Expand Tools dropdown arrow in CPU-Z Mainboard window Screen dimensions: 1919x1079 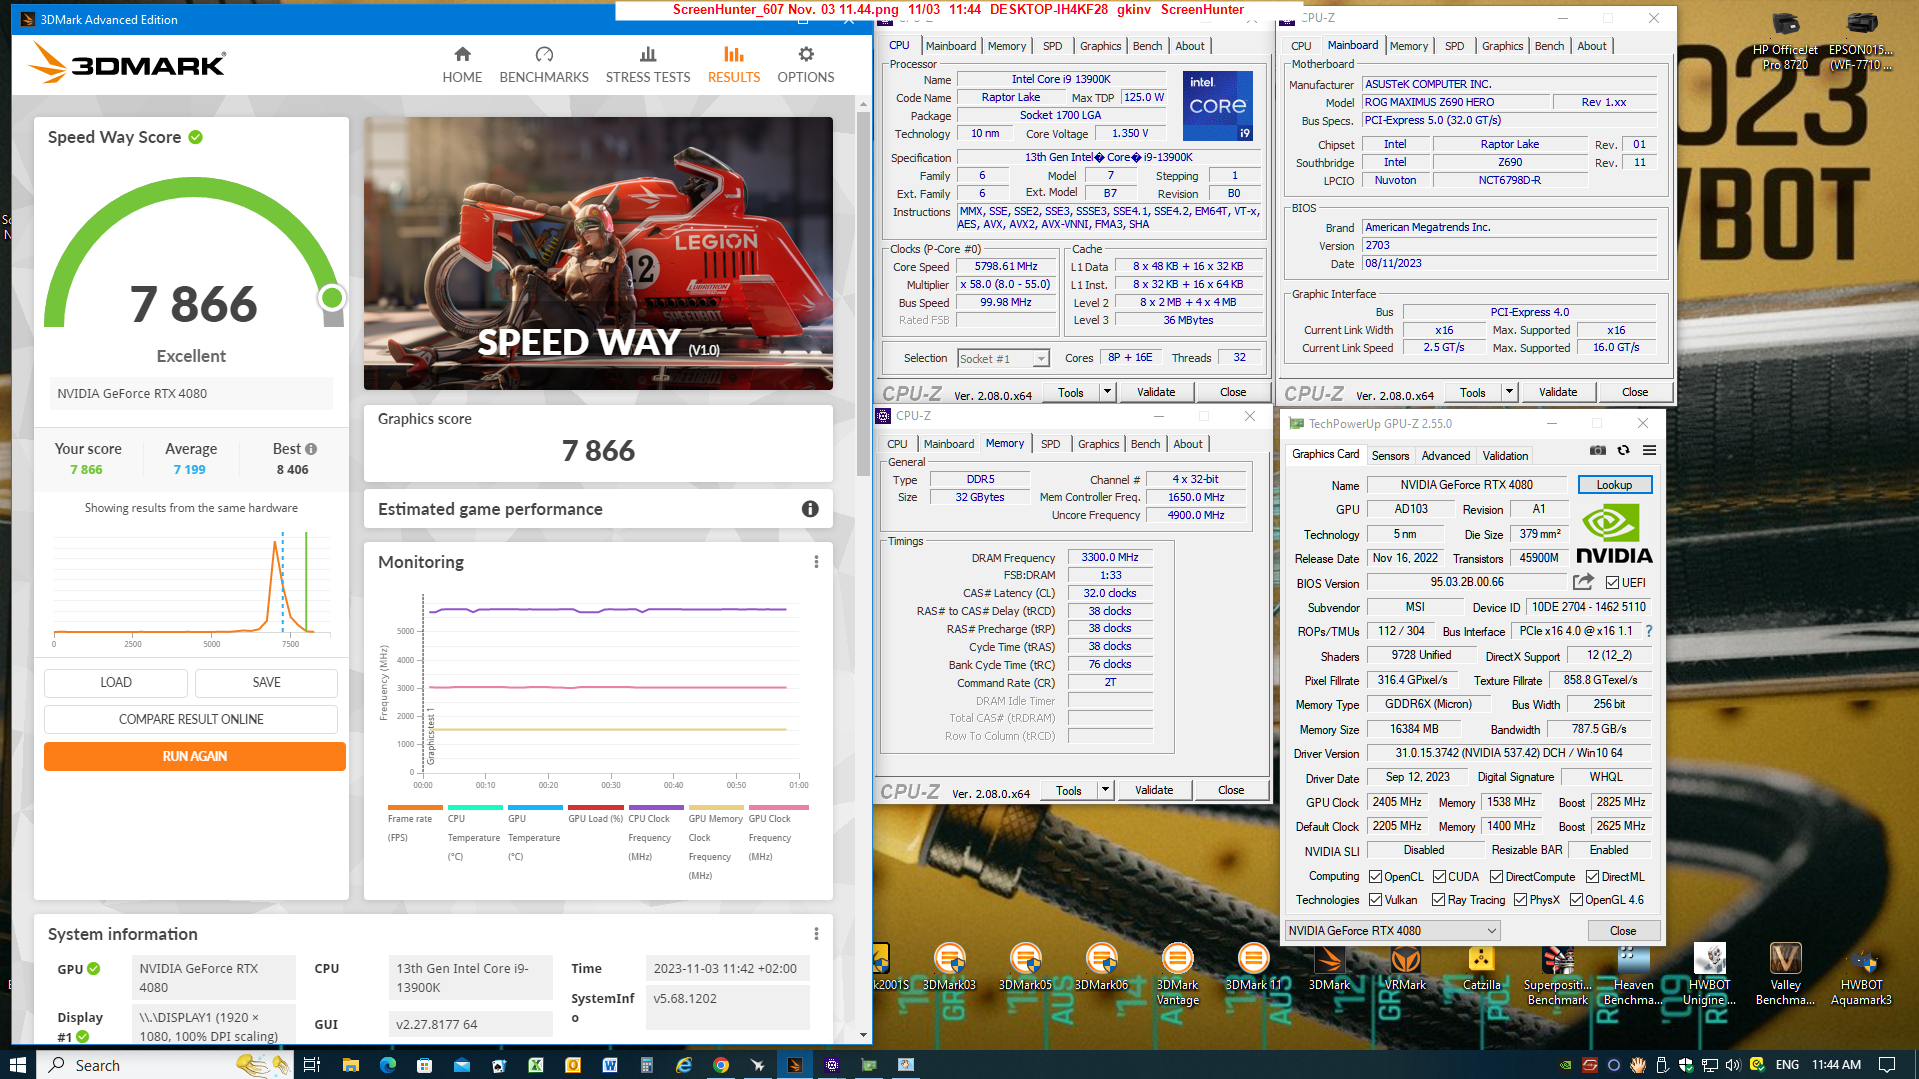click(1510, 392)
